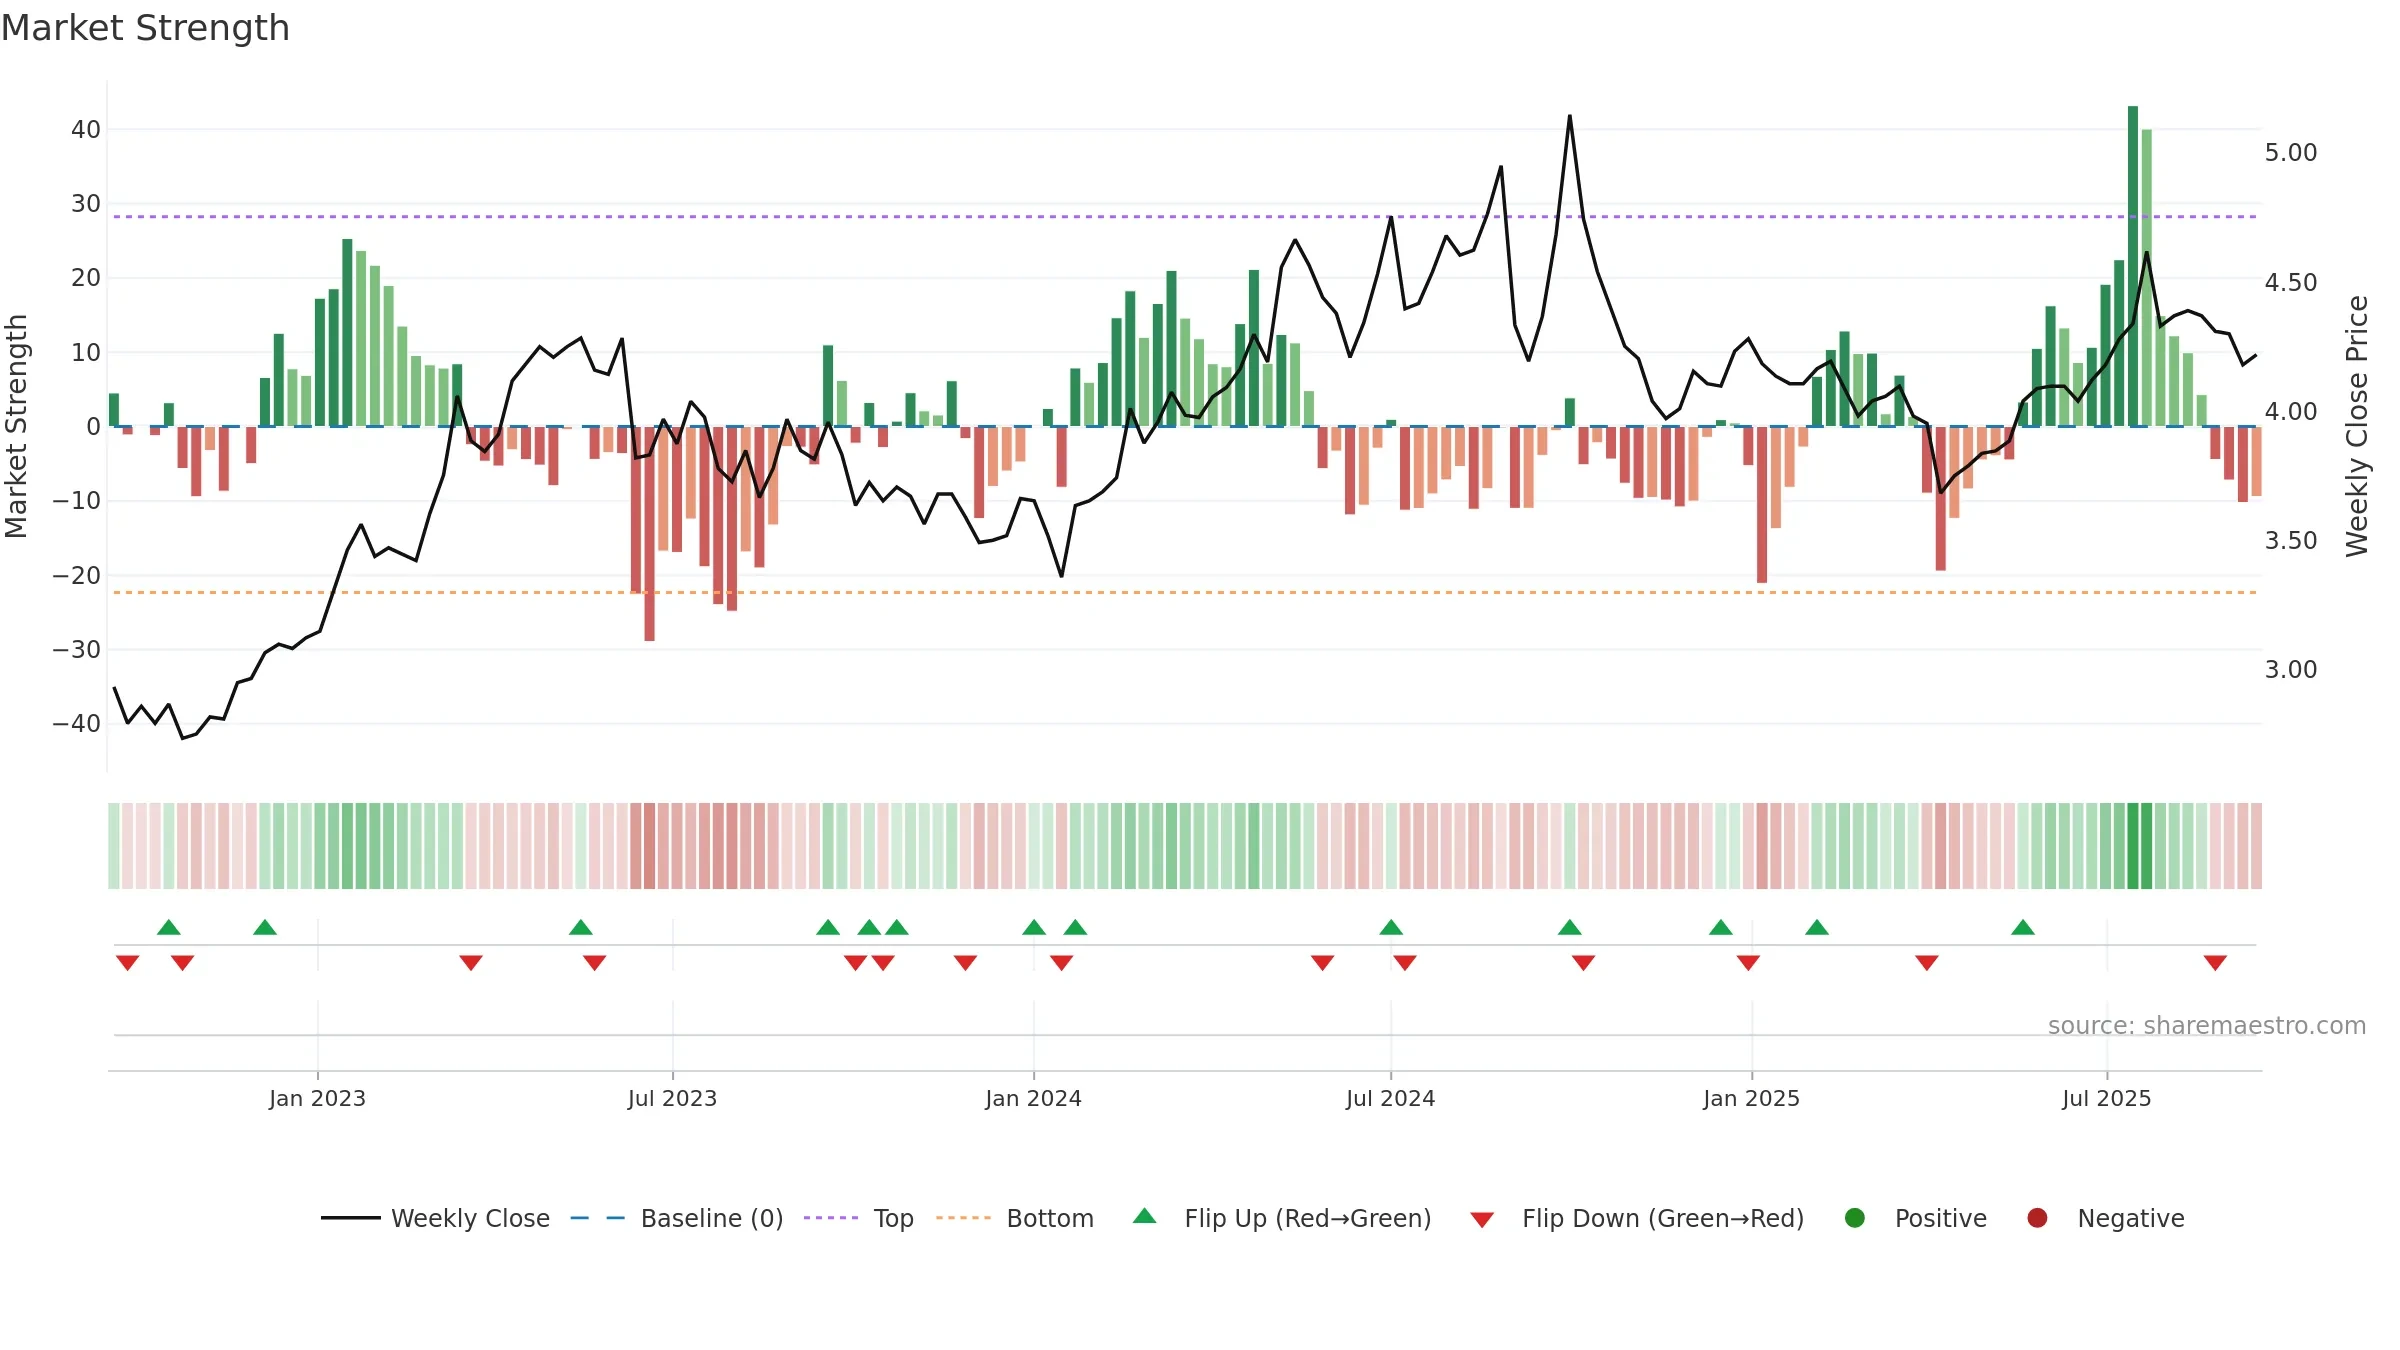Click the green Flip Up triangle in the legend
This screenshot has width=2400, height=1350.
tap(1145, 1216)
